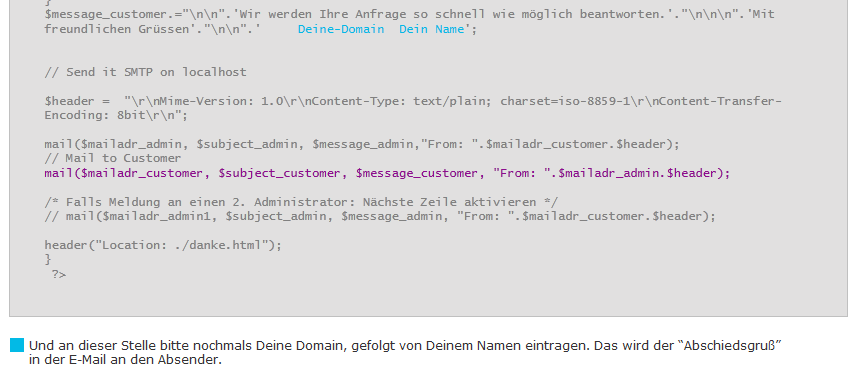Click the cyan square bullet icon
This screenshot has height=372, width=859.
pyautogui.click(x=17, y=345)
